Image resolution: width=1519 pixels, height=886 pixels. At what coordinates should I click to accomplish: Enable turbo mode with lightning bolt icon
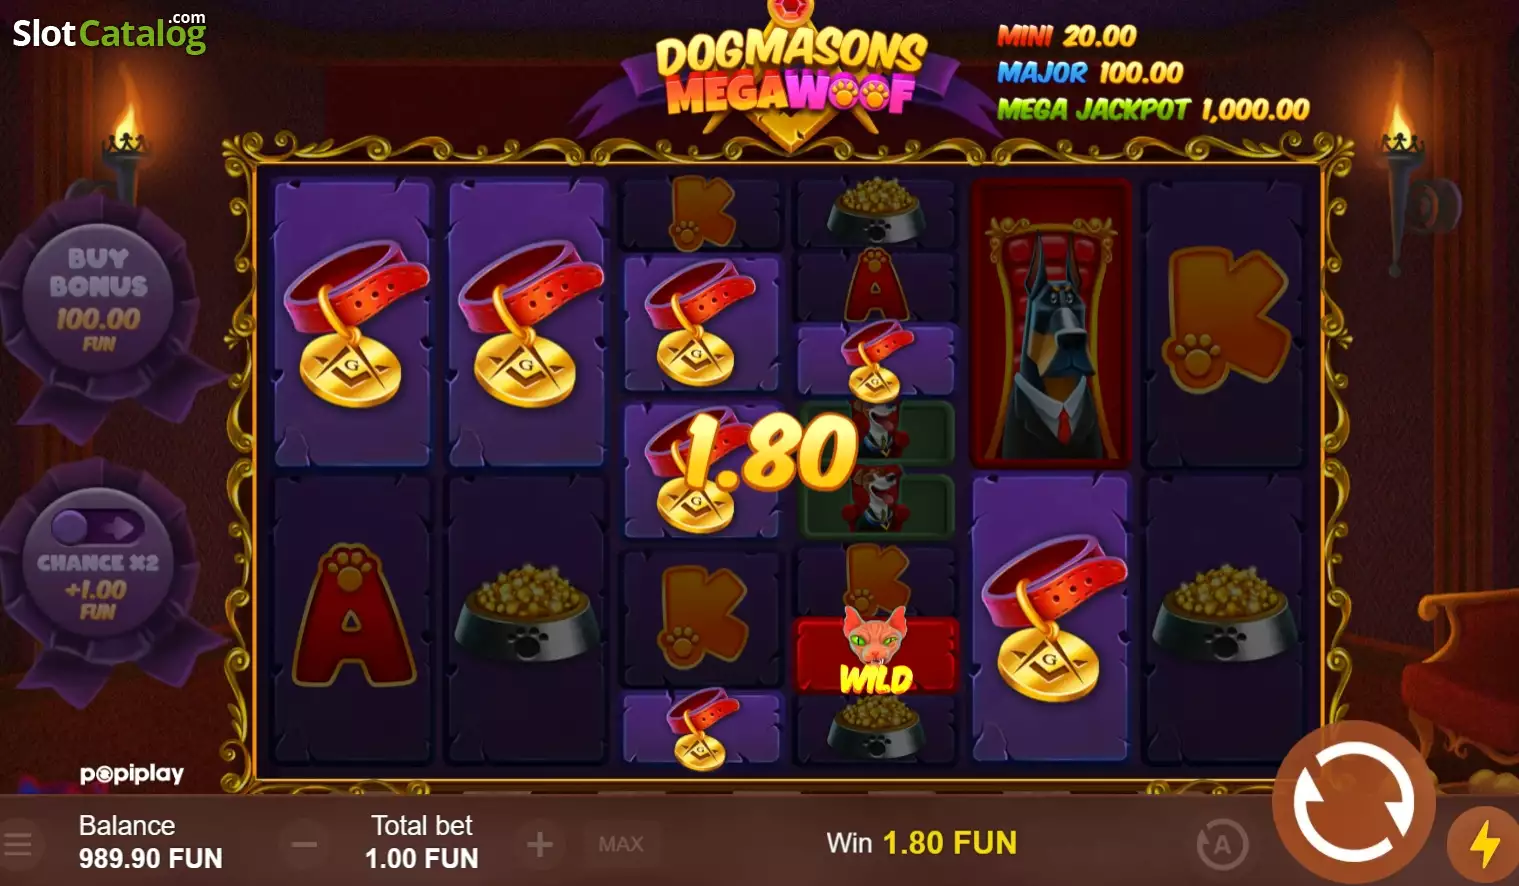click(x=1484, y=845)
